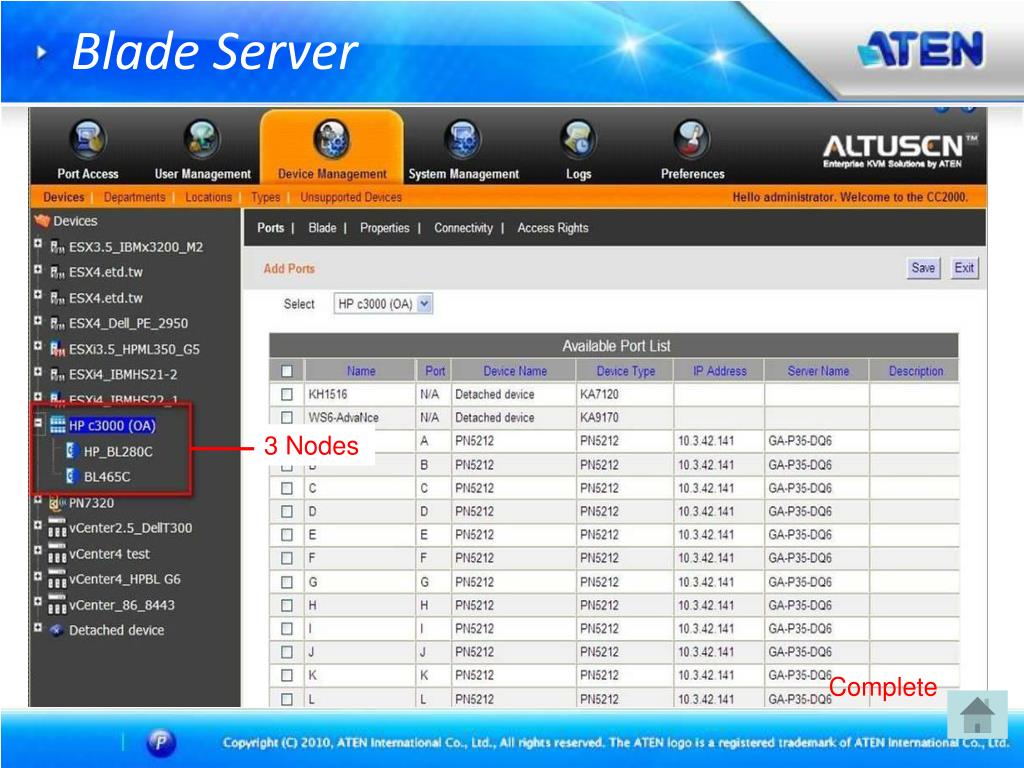Expand the ESXi3.5_HPML350_G5 tree node
Viewport: 1024px width, 768px height.
38,346
